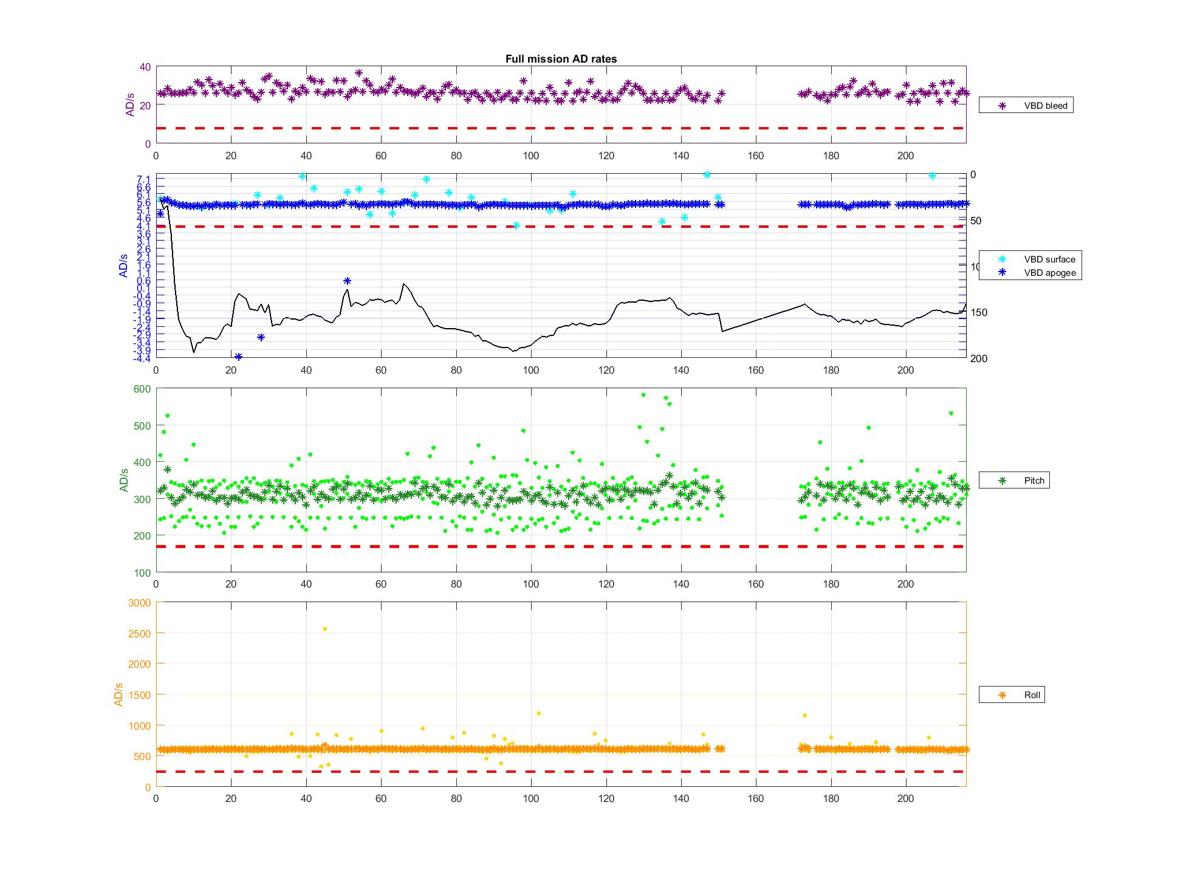
Task: Click the lowest dark-blue apogee outlier at -4.4
Action: click(238, 357)
